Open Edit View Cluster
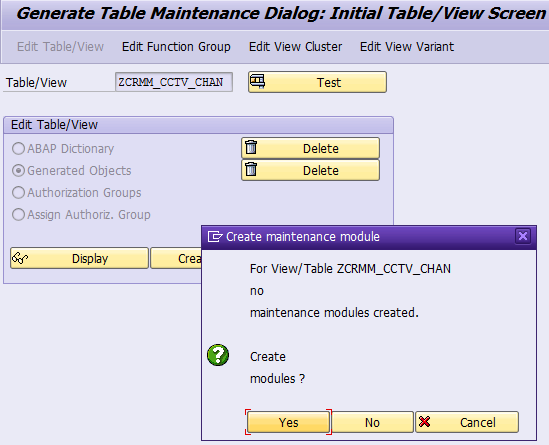The image size is (549, 445). tap(296, 47)
